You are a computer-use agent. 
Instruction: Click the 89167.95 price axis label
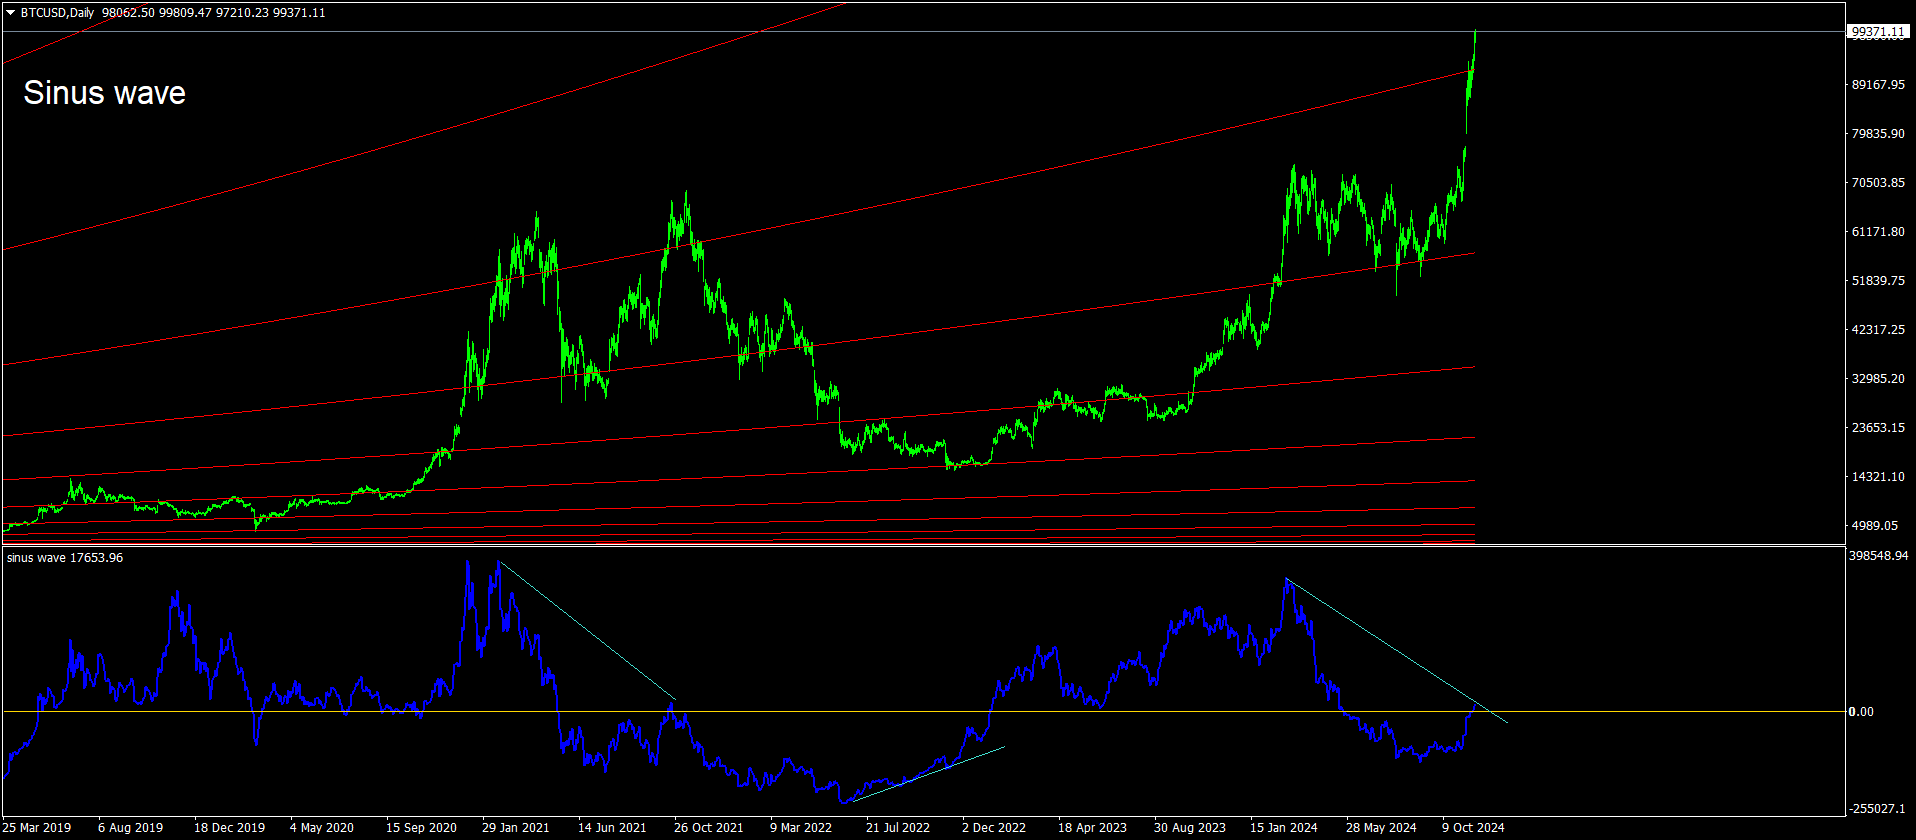click(1878, 85)
